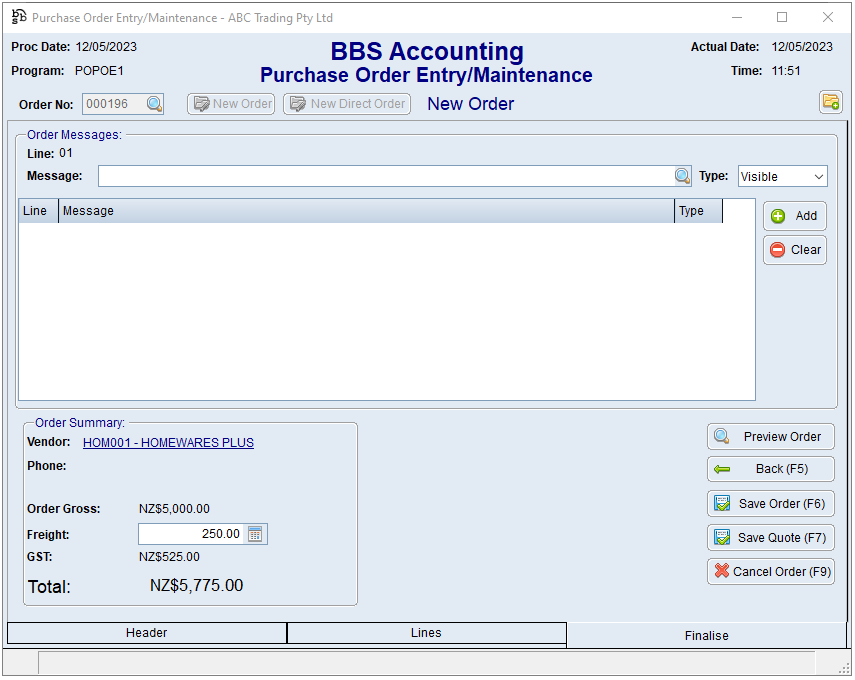Preview the order
The image size is (855, 680).
coord(770,437)
